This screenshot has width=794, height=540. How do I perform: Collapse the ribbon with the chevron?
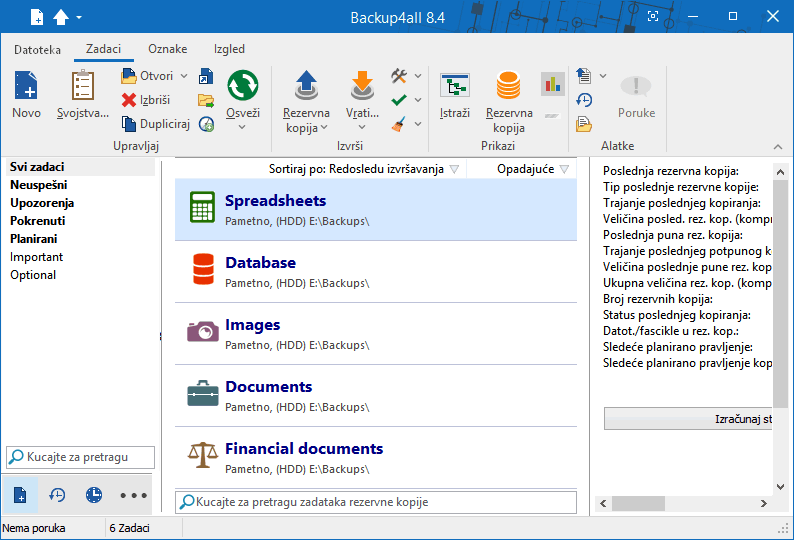click(778, 147)
